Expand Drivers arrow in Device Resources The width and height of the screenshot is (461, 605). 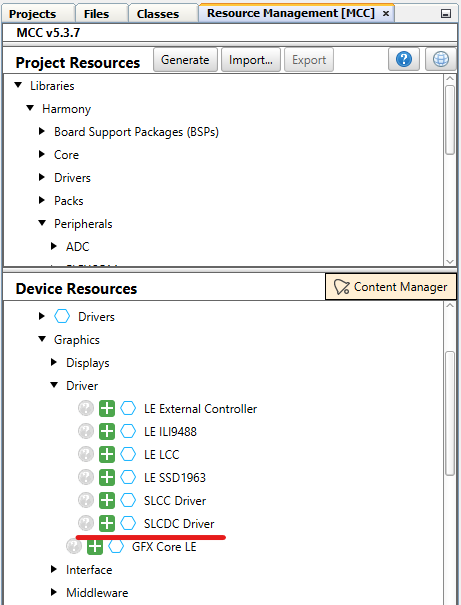coord(42,316)
